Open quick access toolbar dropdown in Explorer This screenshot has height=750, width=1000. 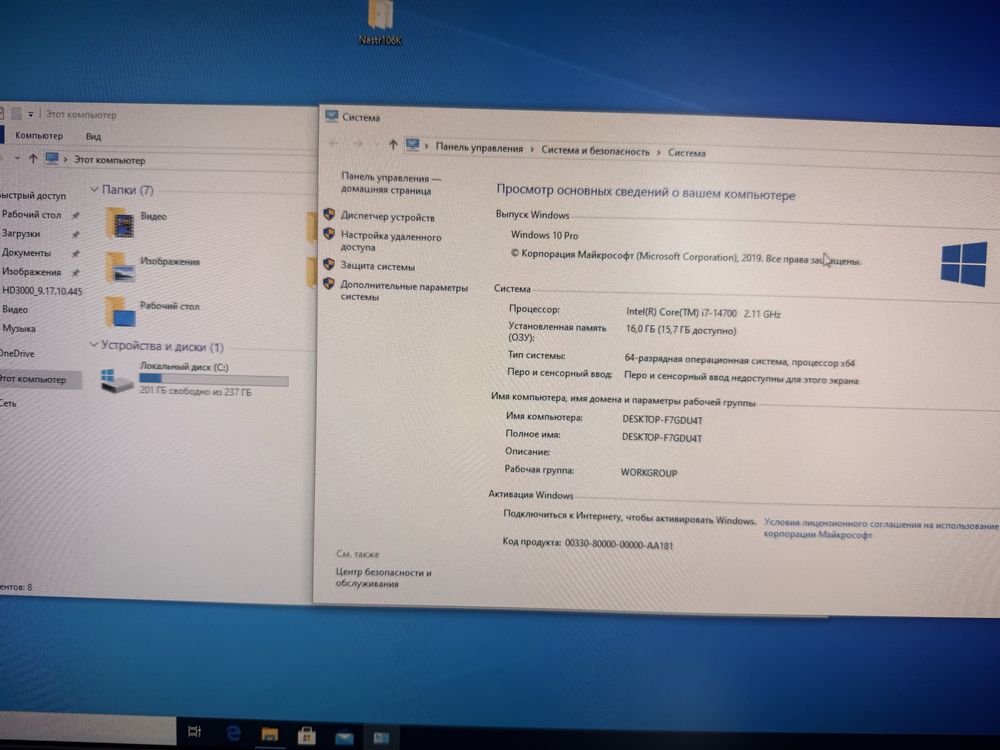[x=30, y=114]
